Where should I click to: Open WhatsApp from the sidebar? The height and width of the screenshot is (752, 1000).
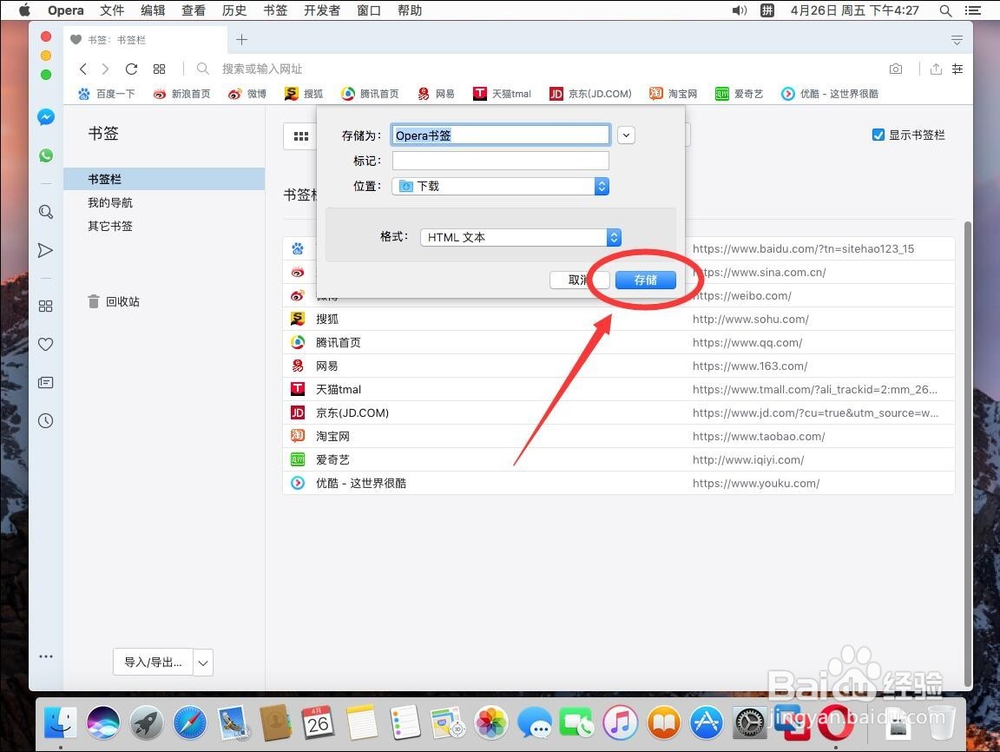(46, 156)
